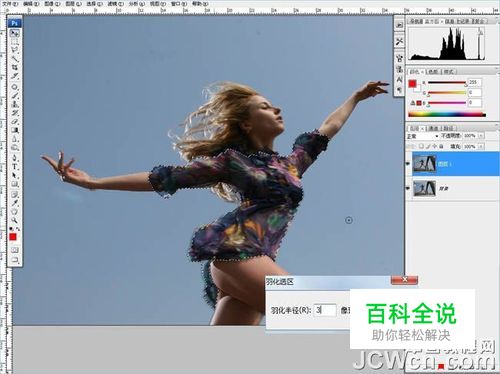Open the 图像 menu
This screenshot has width=500, height=374.
coord(52,4)
